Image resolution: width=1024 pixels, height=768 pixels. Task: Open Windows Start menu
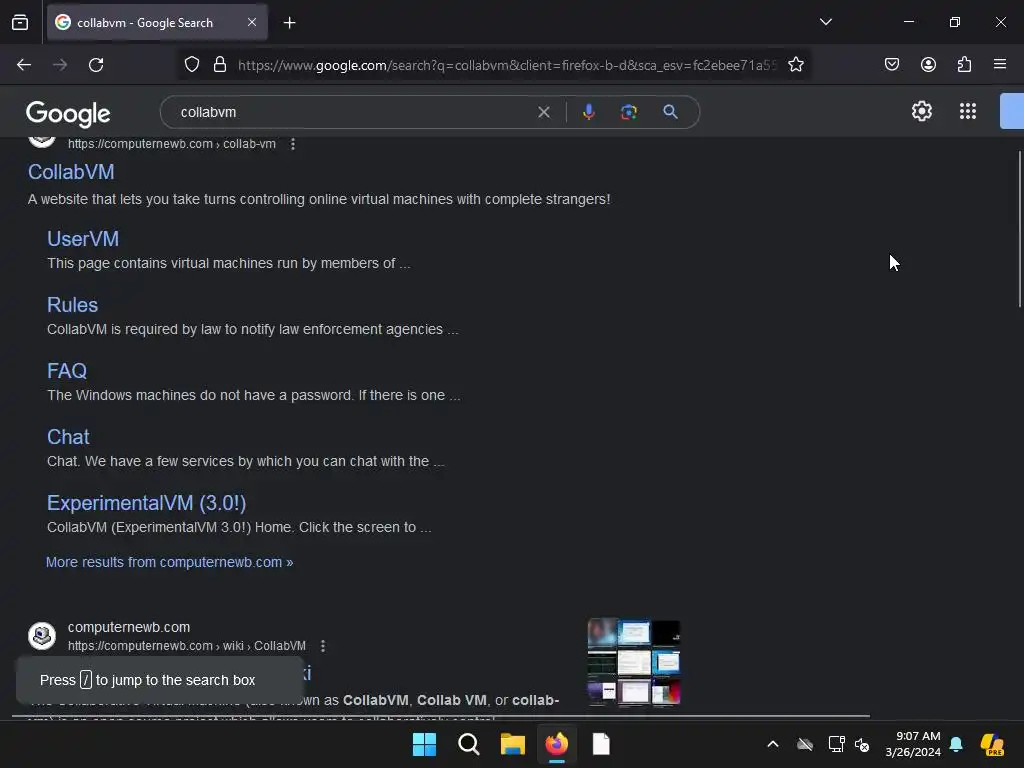(x=424, y=744)
